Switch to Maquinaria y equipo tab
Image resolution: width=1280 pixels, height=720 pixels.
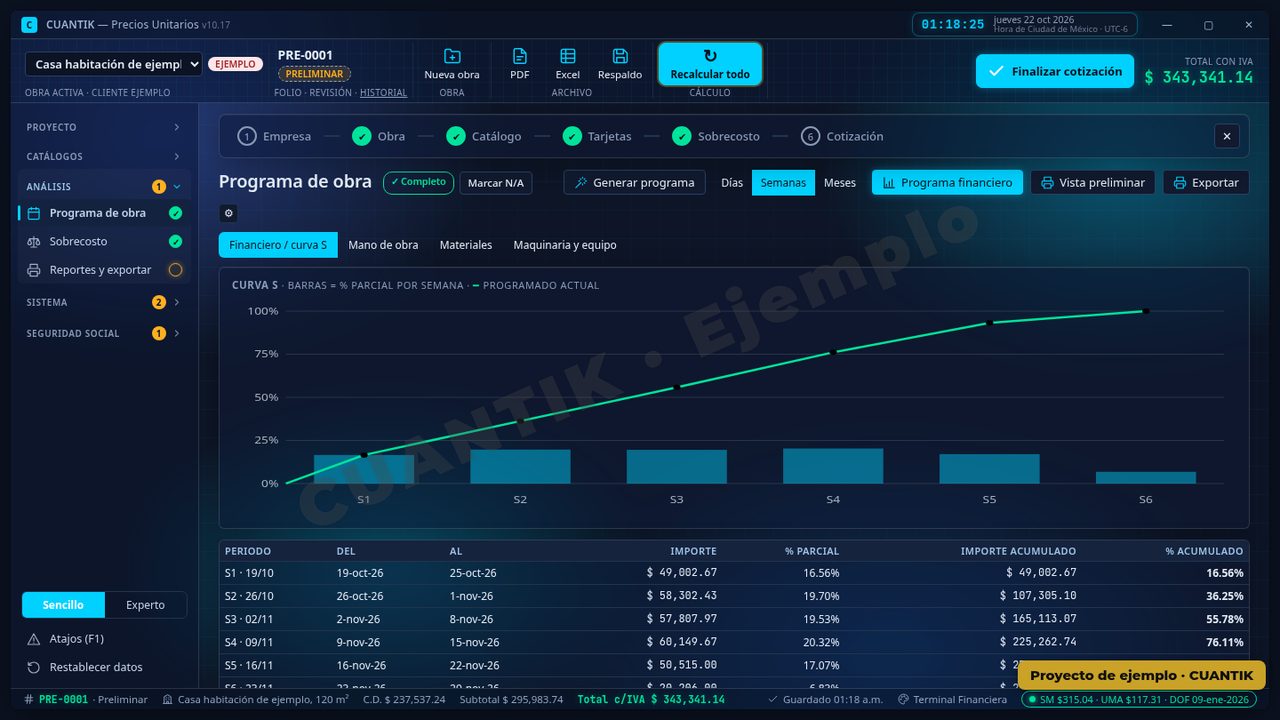[x=565, y=245]
